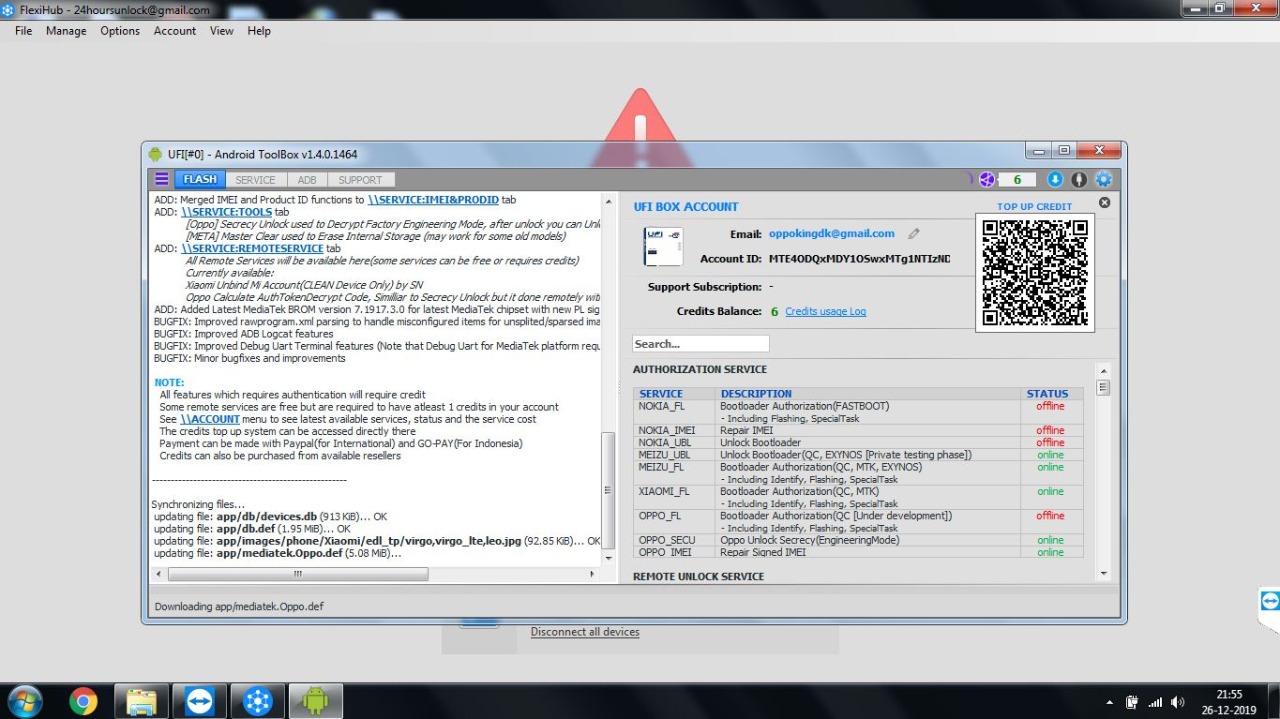Close the UFI Box Account panel
Screen dimensions: 1280x719
[1104, 202]
